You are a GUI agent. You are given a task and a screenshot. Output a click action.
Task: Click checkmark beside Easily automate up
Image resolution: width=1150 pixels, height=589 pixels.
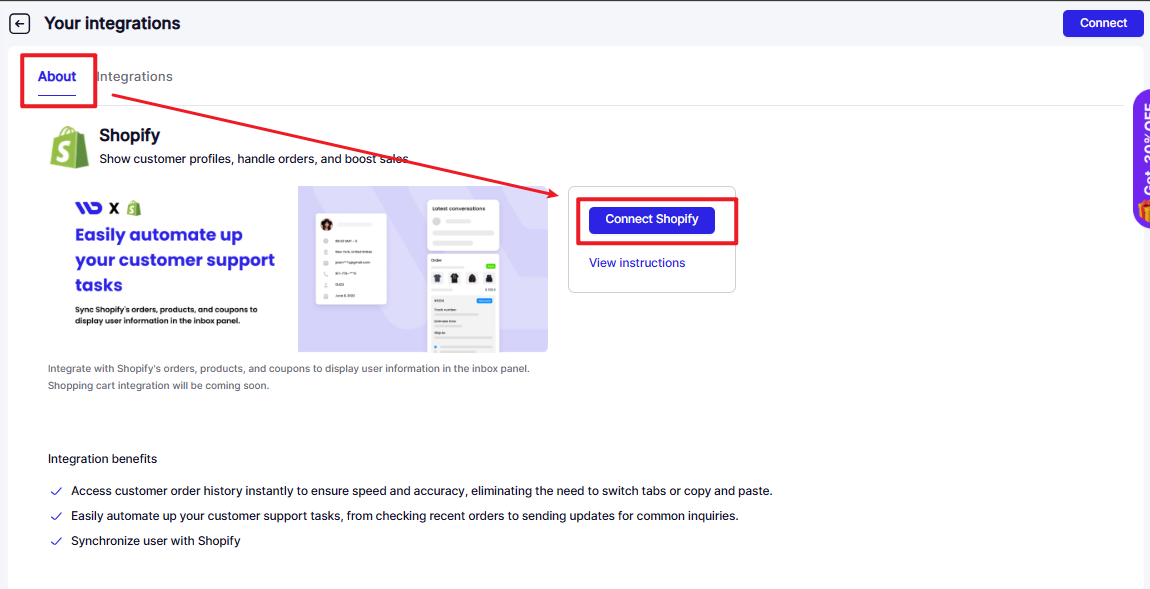(x=56, y=516)
